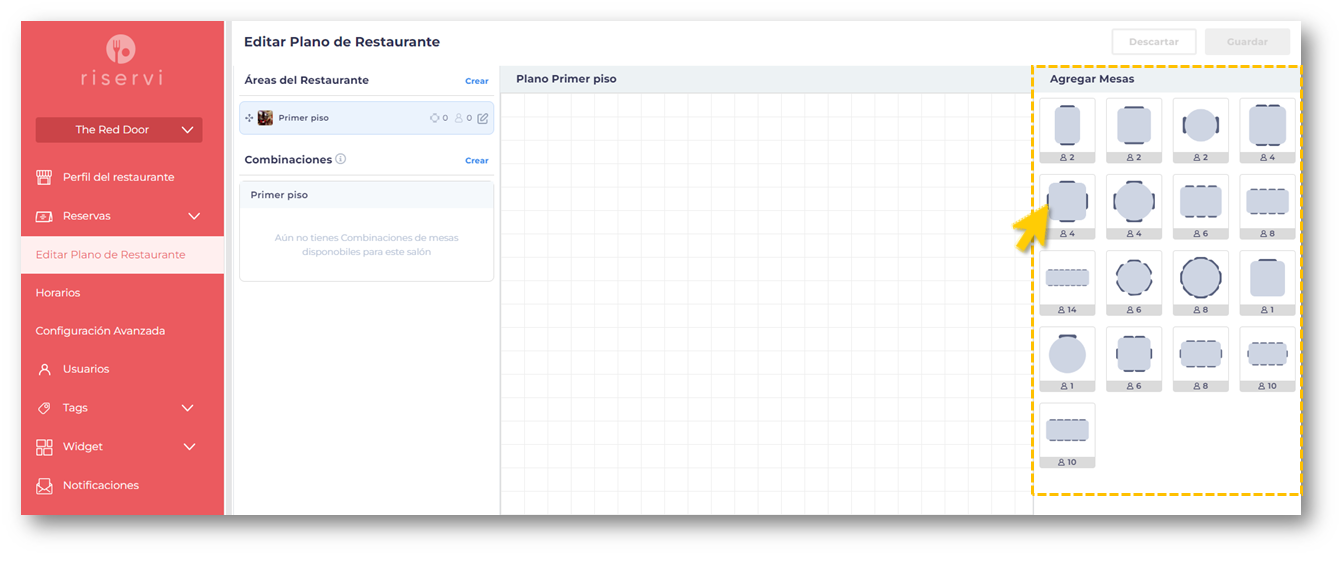The image size is (1343, 565).
Task: Select the long 14-seat table
Action: [1067, 283]
